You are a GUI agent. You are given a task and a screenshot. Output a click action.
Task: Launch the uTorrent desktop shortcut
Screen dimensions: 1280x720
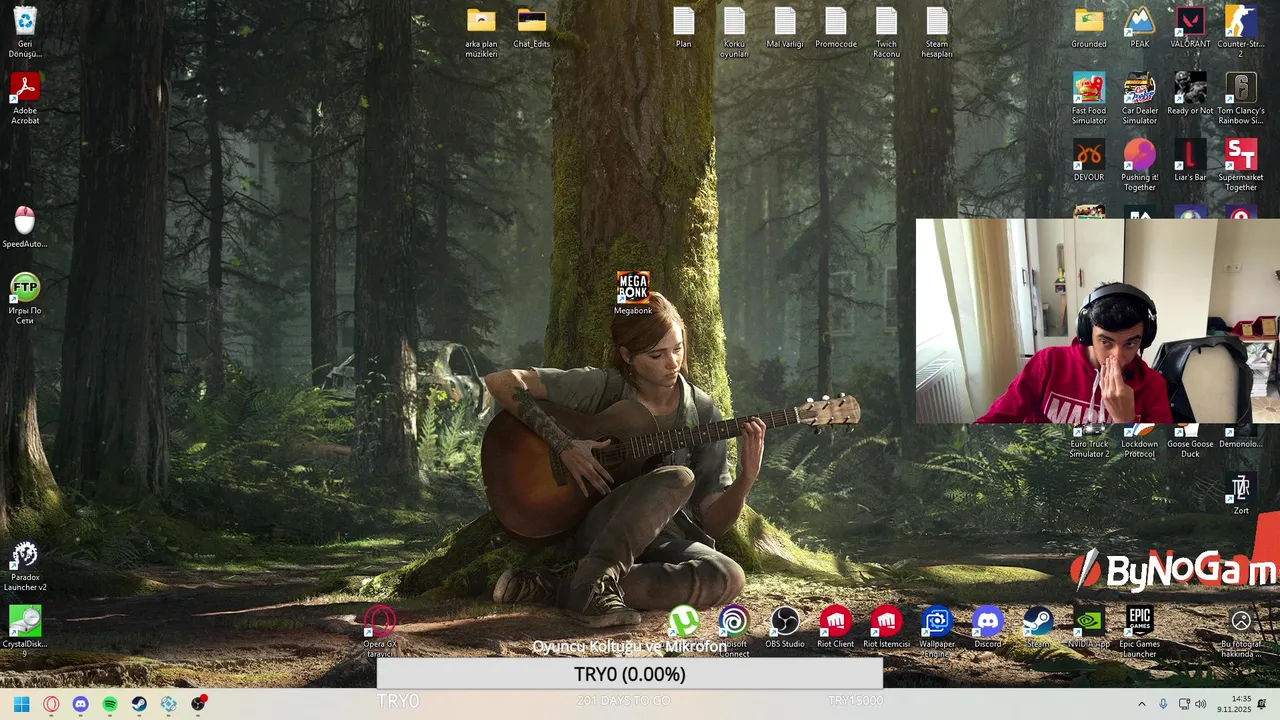pyautogui.click(x=684, y=622)
